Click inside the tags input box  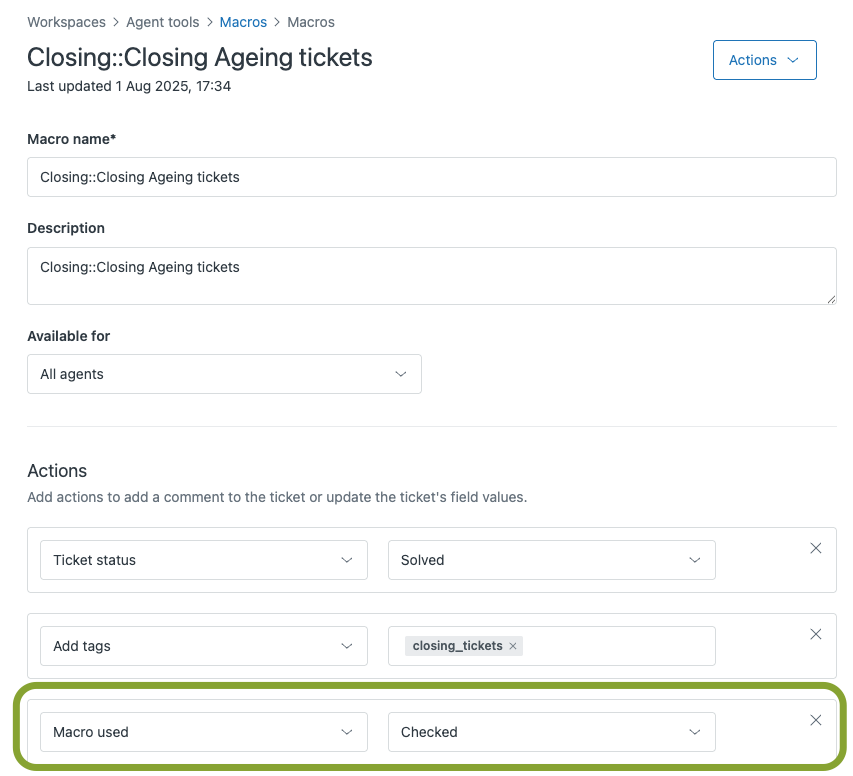pos(620,646)
